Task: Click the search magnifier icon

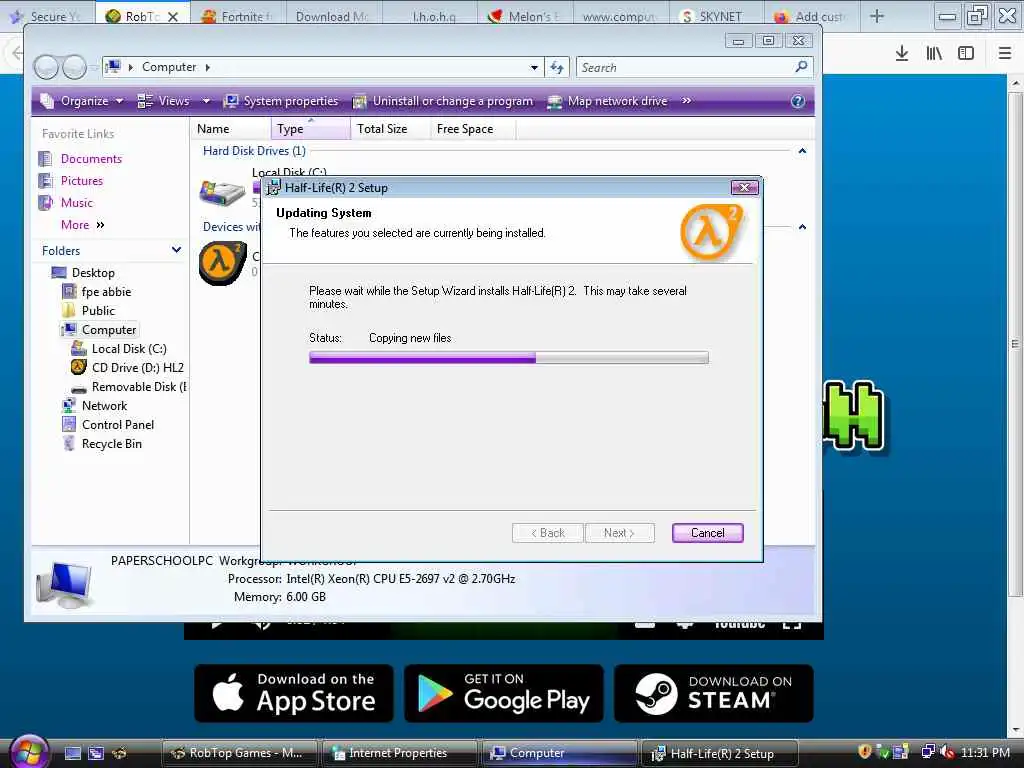Action: click(x=801, y=67)
